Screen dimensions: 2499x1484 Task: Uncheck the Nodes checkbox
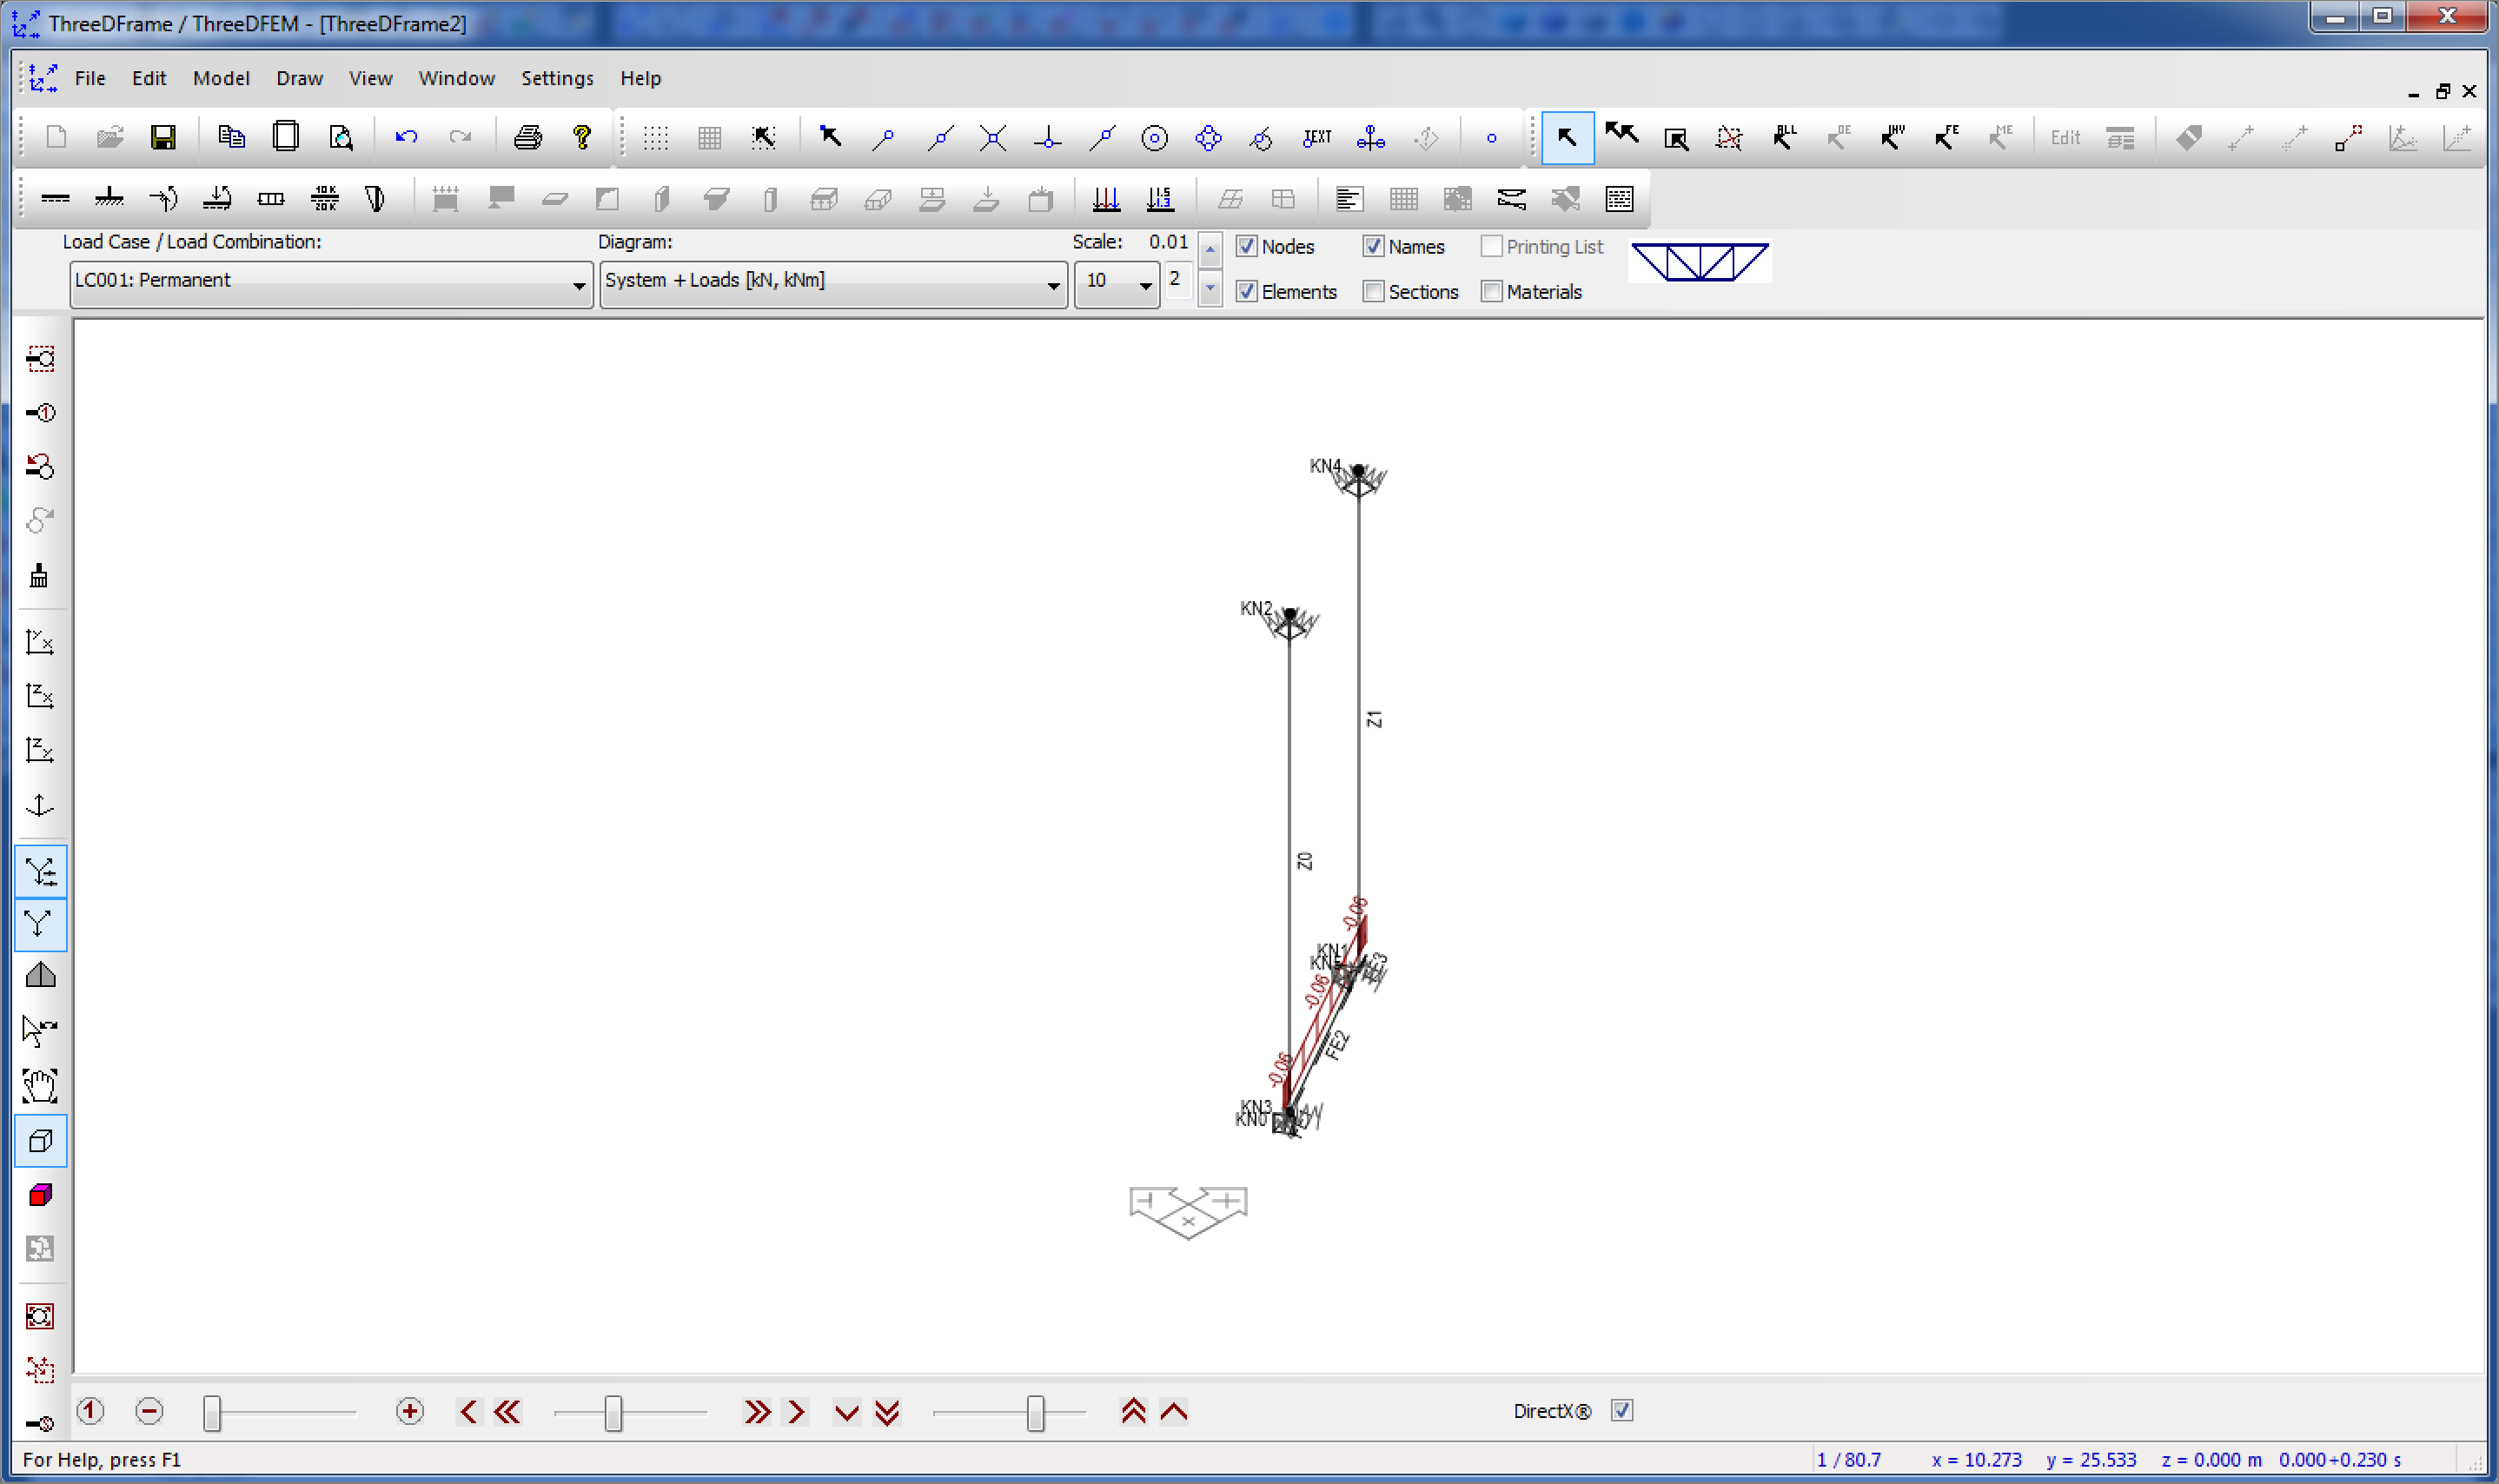click(x=1246, y=246)
